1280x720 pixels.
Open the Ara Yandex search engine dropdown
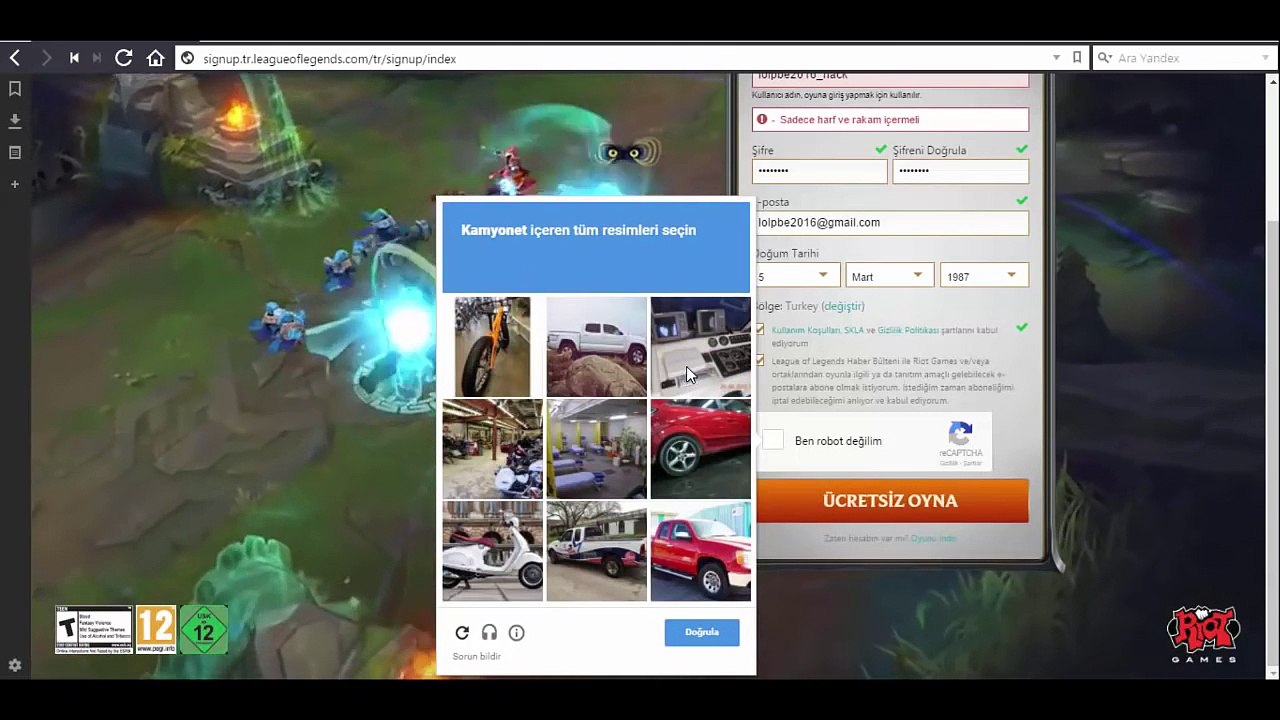click(1266, 58)
